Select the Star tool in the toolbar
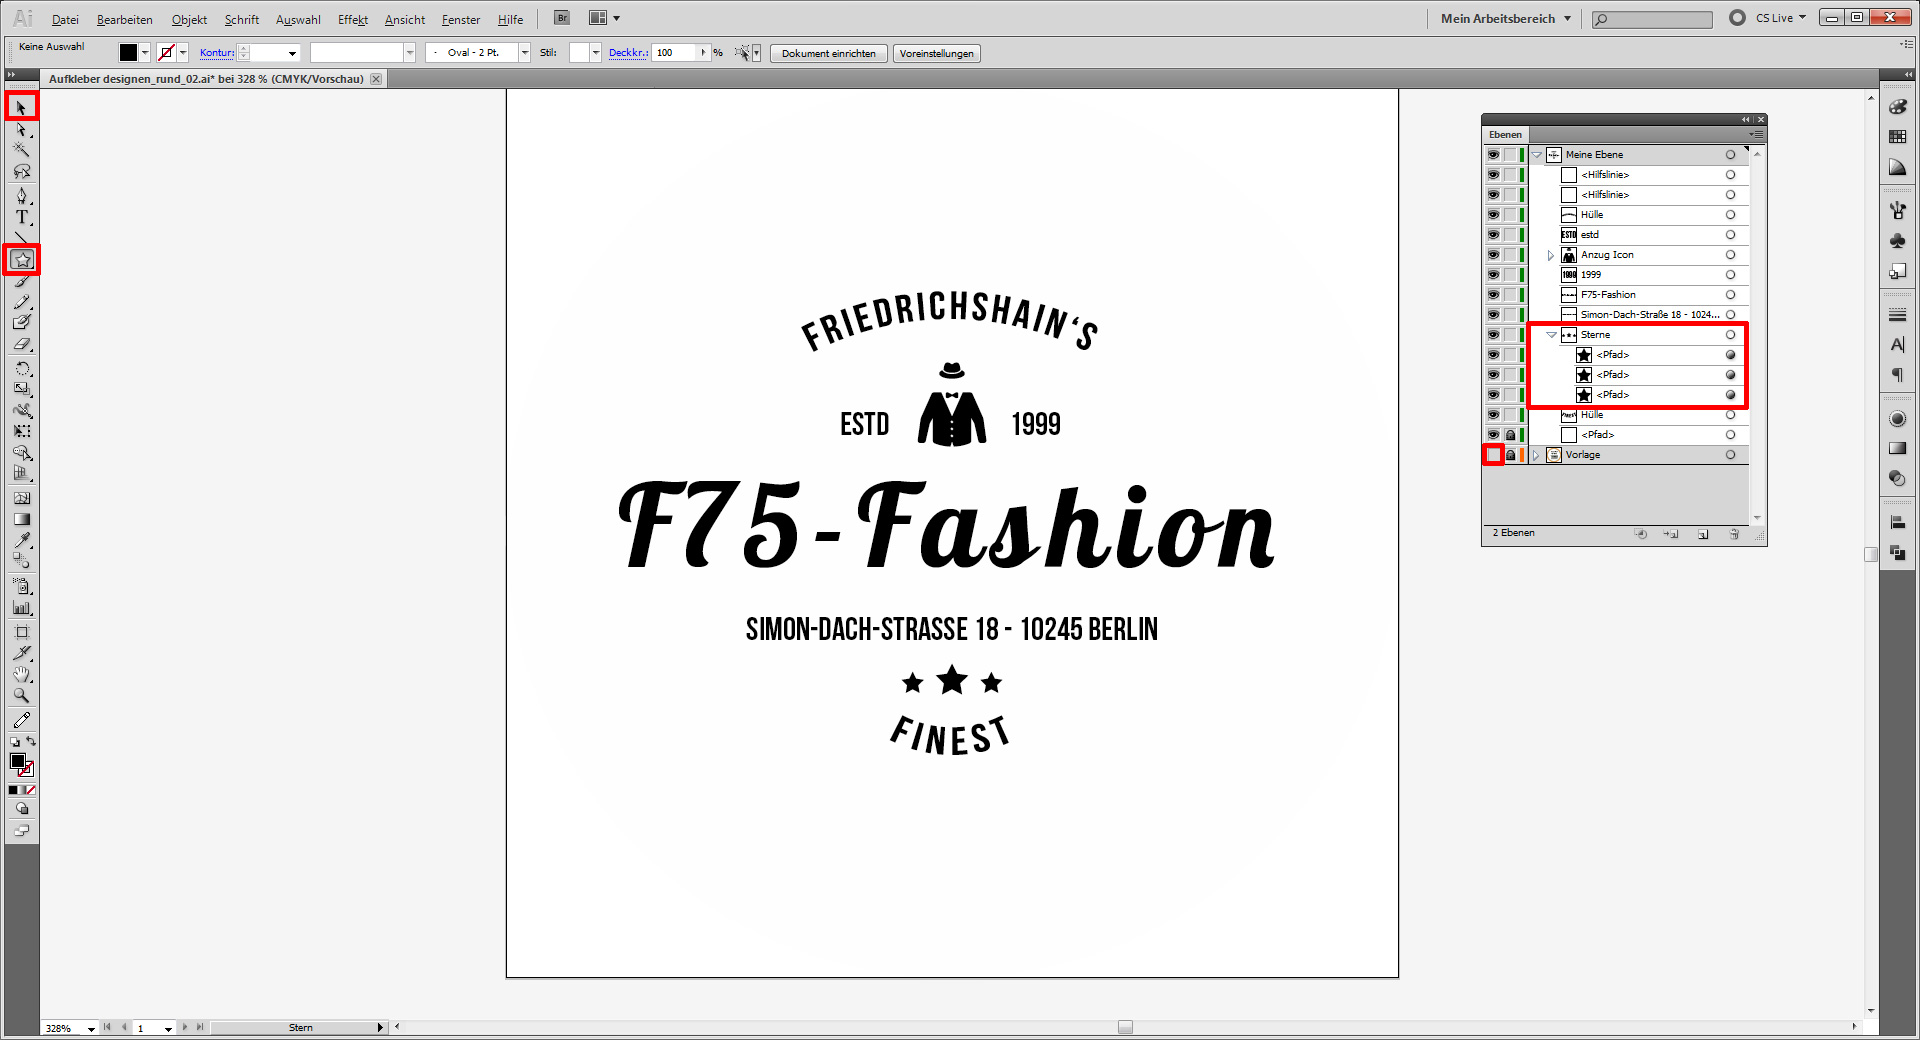This screenshot has width=1920, height=1040. (x=22, y=259)
